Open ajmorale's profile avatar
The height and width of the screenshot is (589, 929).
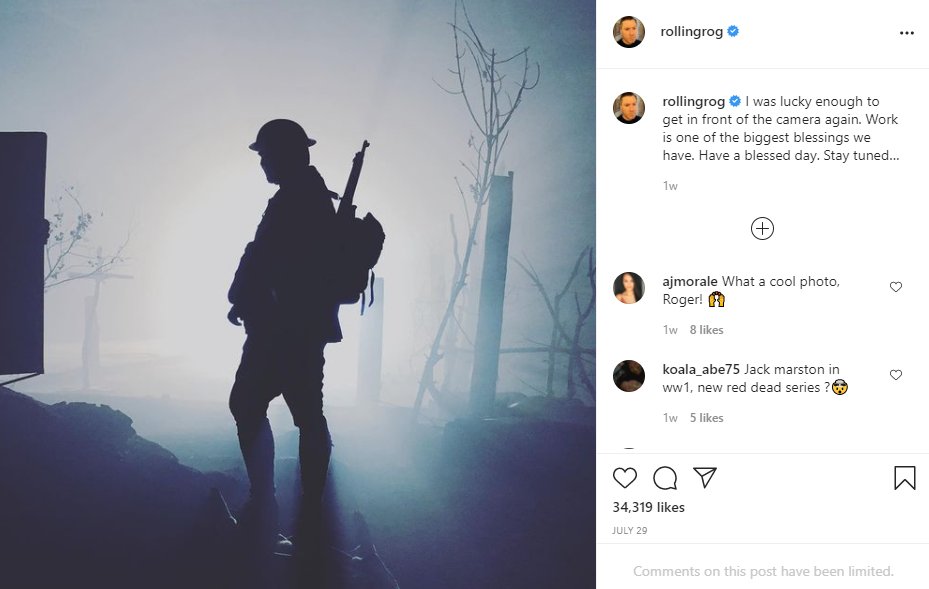pyautogui.click(x=629, y=288)
